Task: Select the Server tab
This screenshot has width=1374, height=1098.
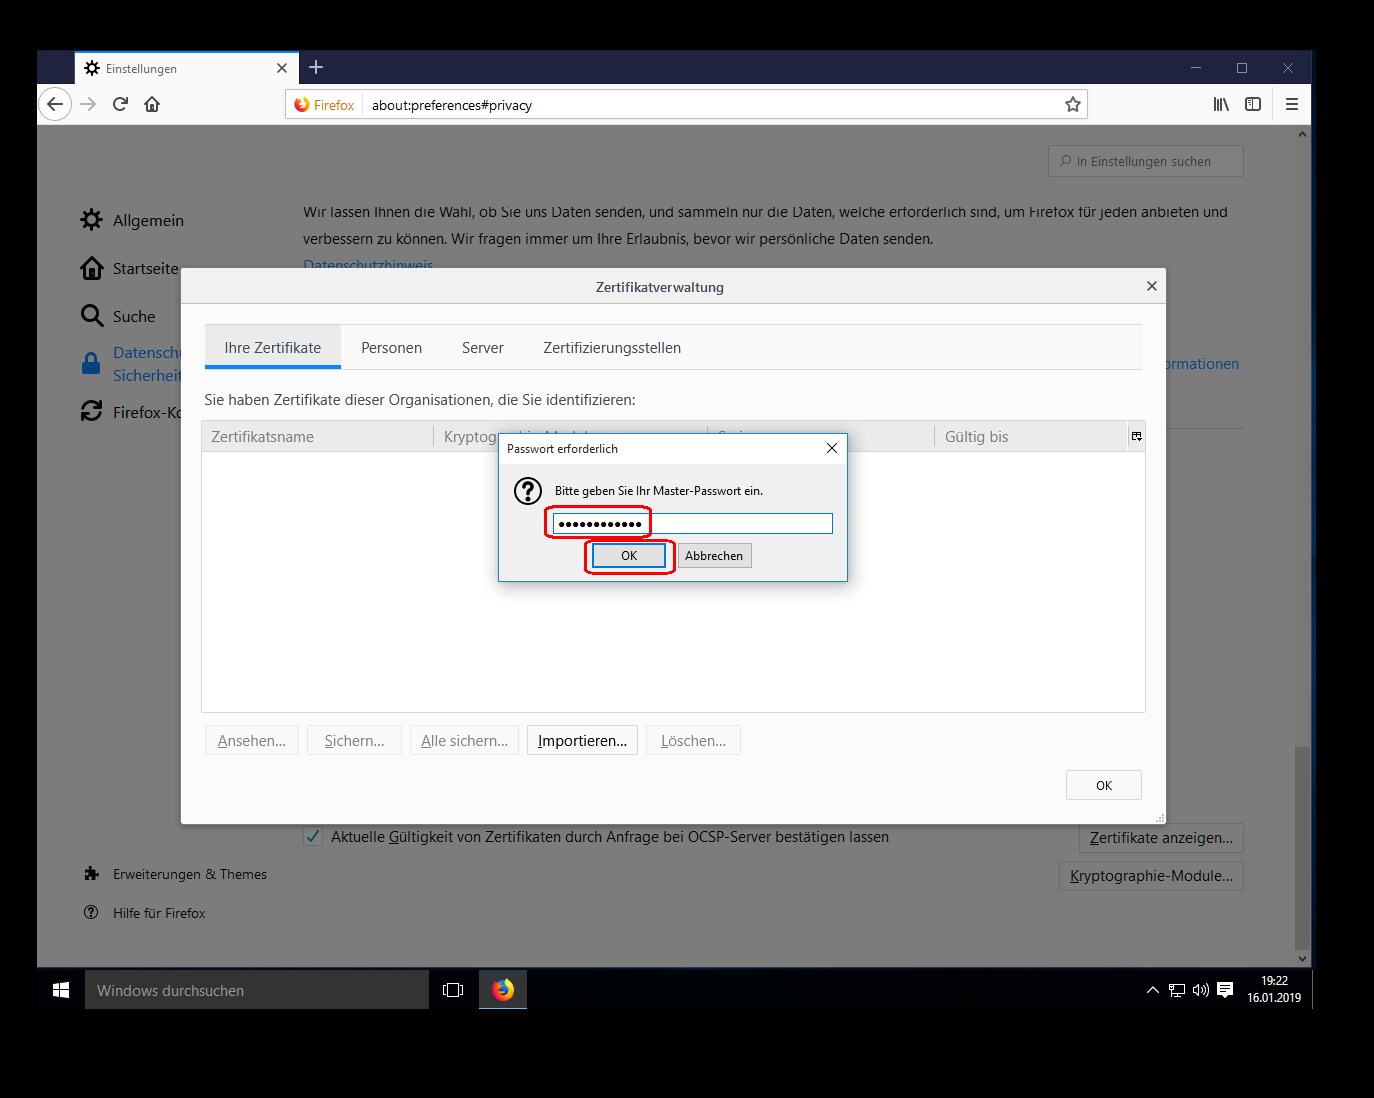Action: tap(482, 348)
